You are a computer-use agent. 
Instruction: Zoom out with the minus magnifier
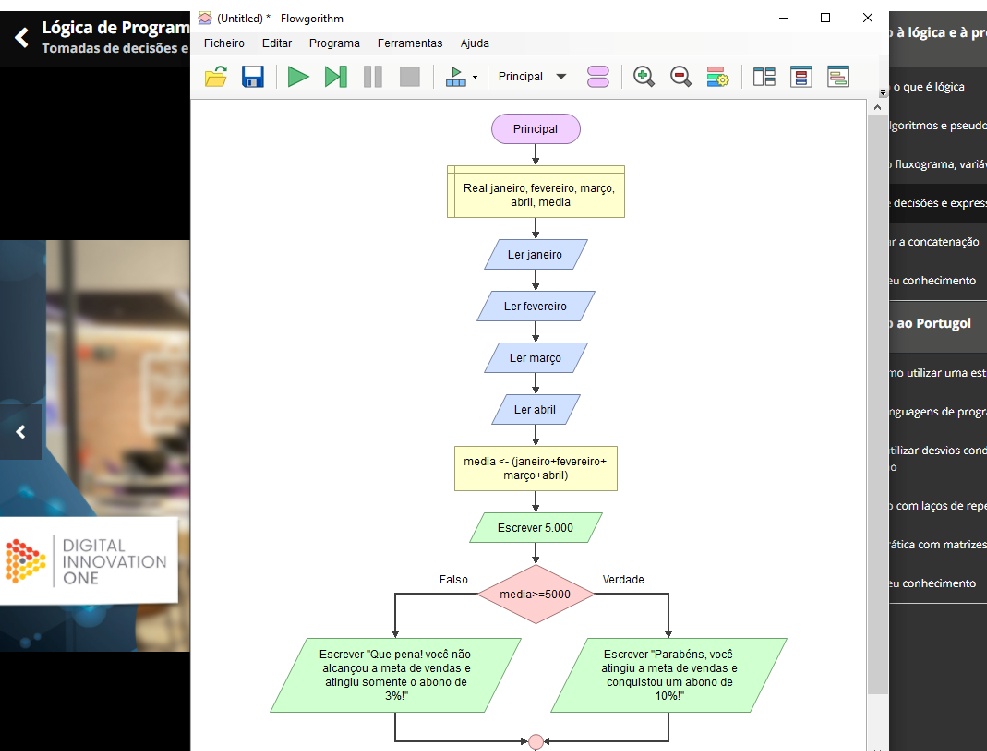[680, 77]
